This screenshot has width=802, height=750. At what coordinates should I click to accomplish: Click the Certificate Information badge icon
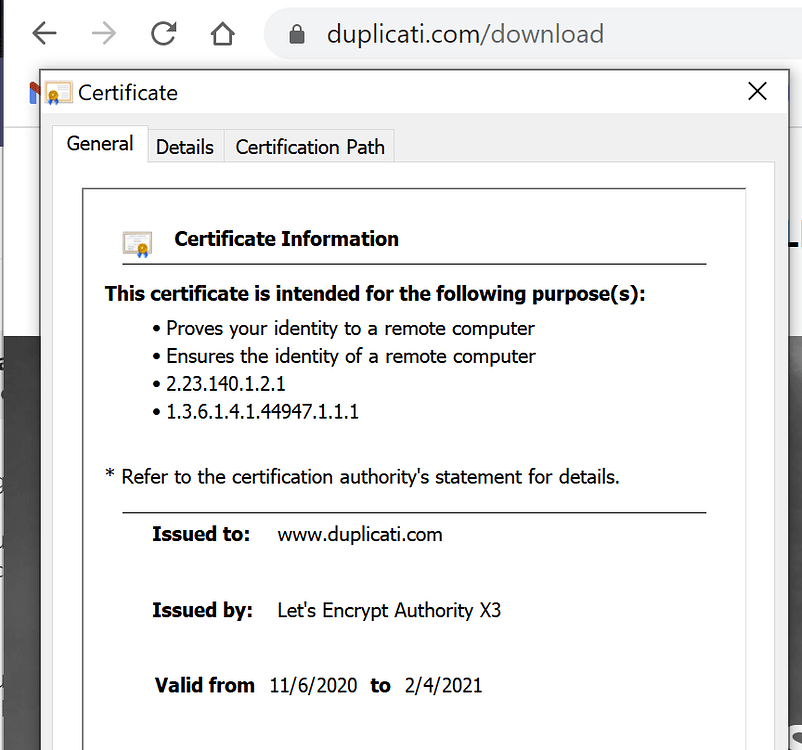click(137, 244)
